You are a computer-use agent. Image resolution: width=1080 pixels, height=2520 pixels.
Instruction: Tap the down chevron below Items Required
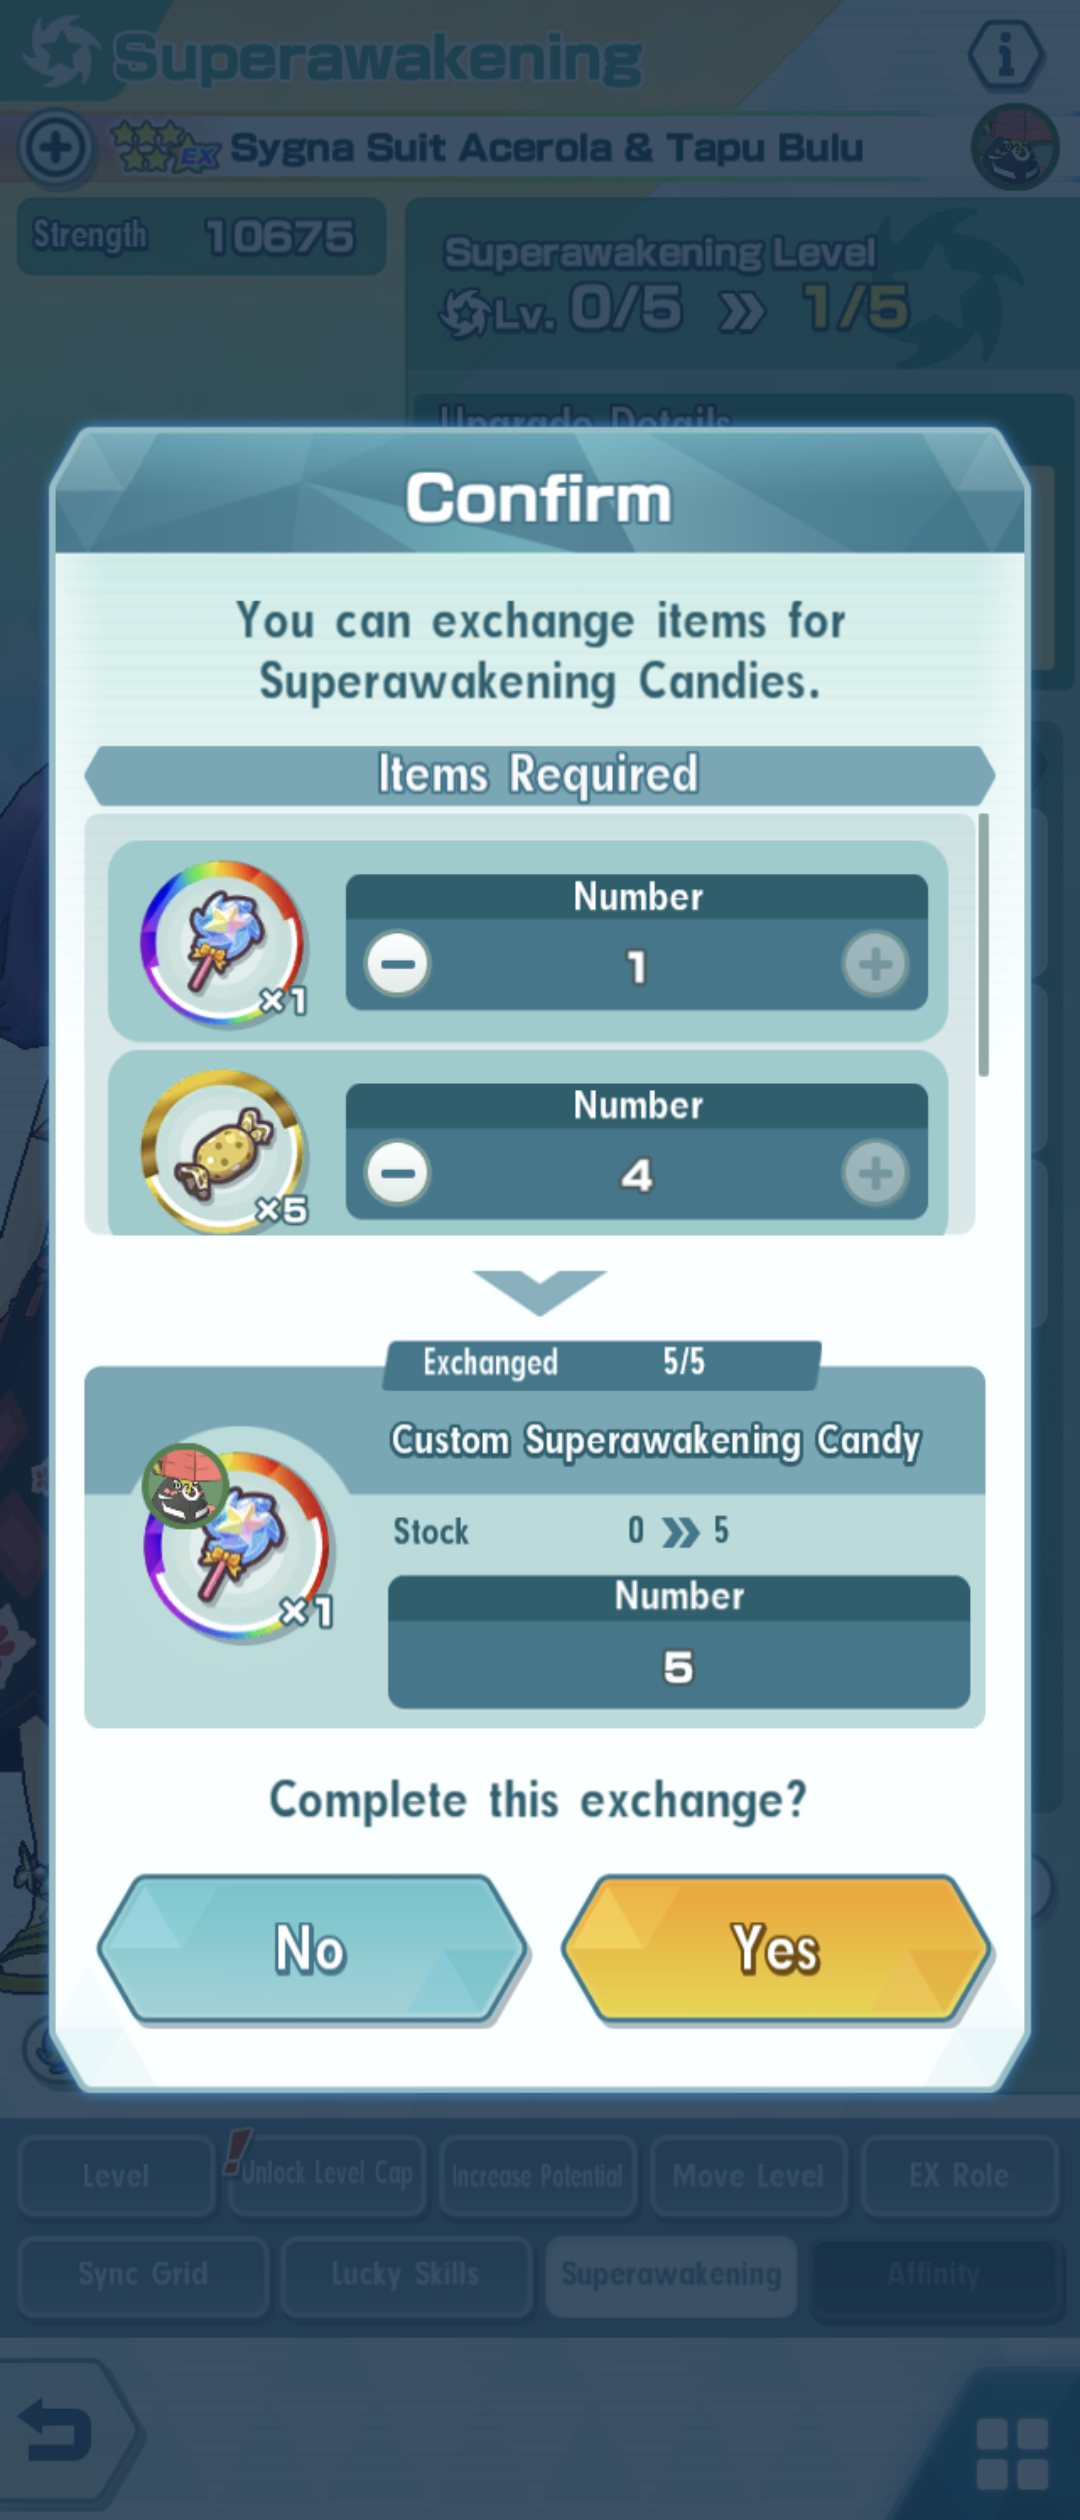click(539, 1291)
